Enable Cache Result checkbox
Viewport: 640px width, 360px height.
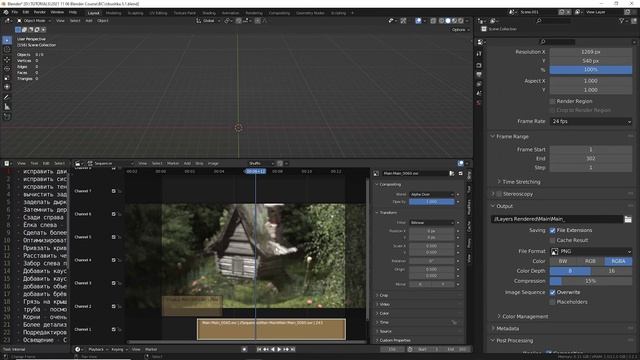pos(552,240)
